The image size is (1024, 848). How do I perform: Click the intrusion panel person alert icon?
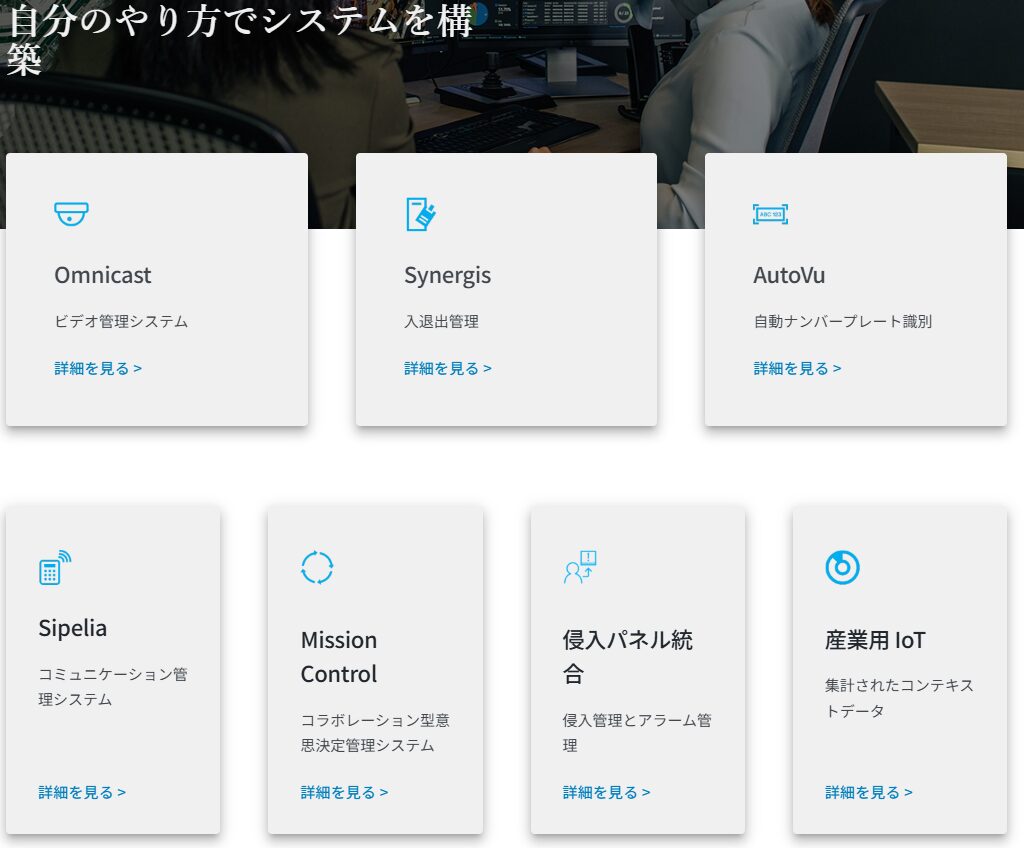580,567
